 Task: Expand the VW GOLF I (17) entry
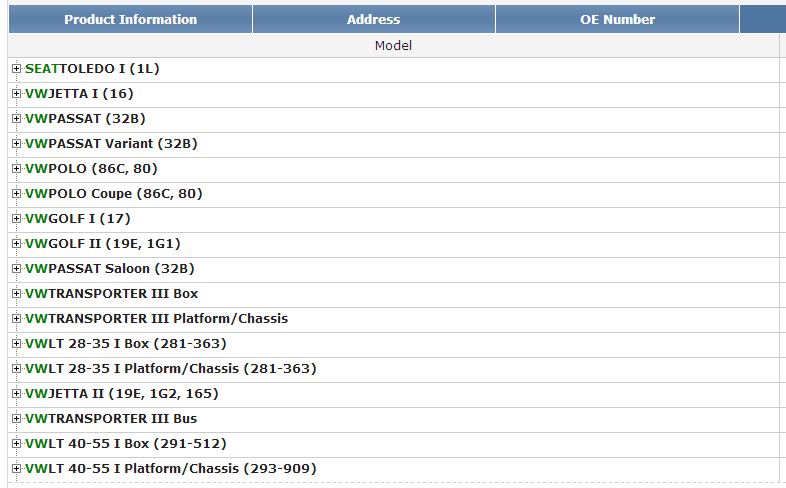[16, 219]
